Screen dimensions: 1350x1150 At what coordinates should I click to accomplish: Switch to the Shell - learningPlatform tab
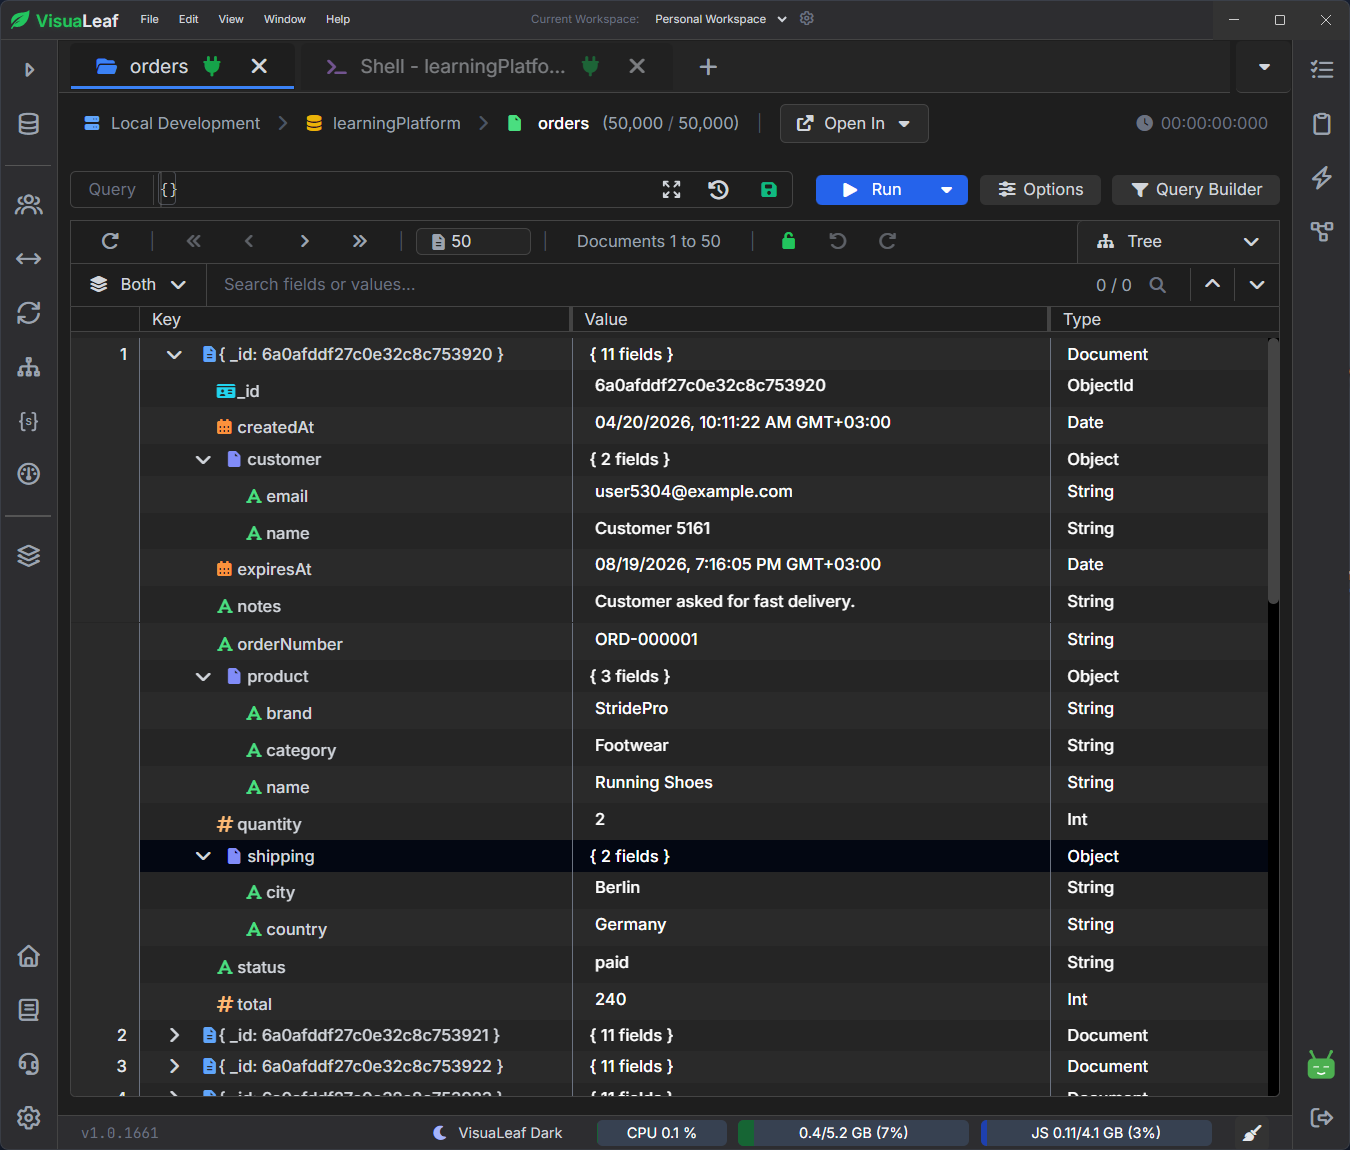pyautogui.click(x=462, y=67)
